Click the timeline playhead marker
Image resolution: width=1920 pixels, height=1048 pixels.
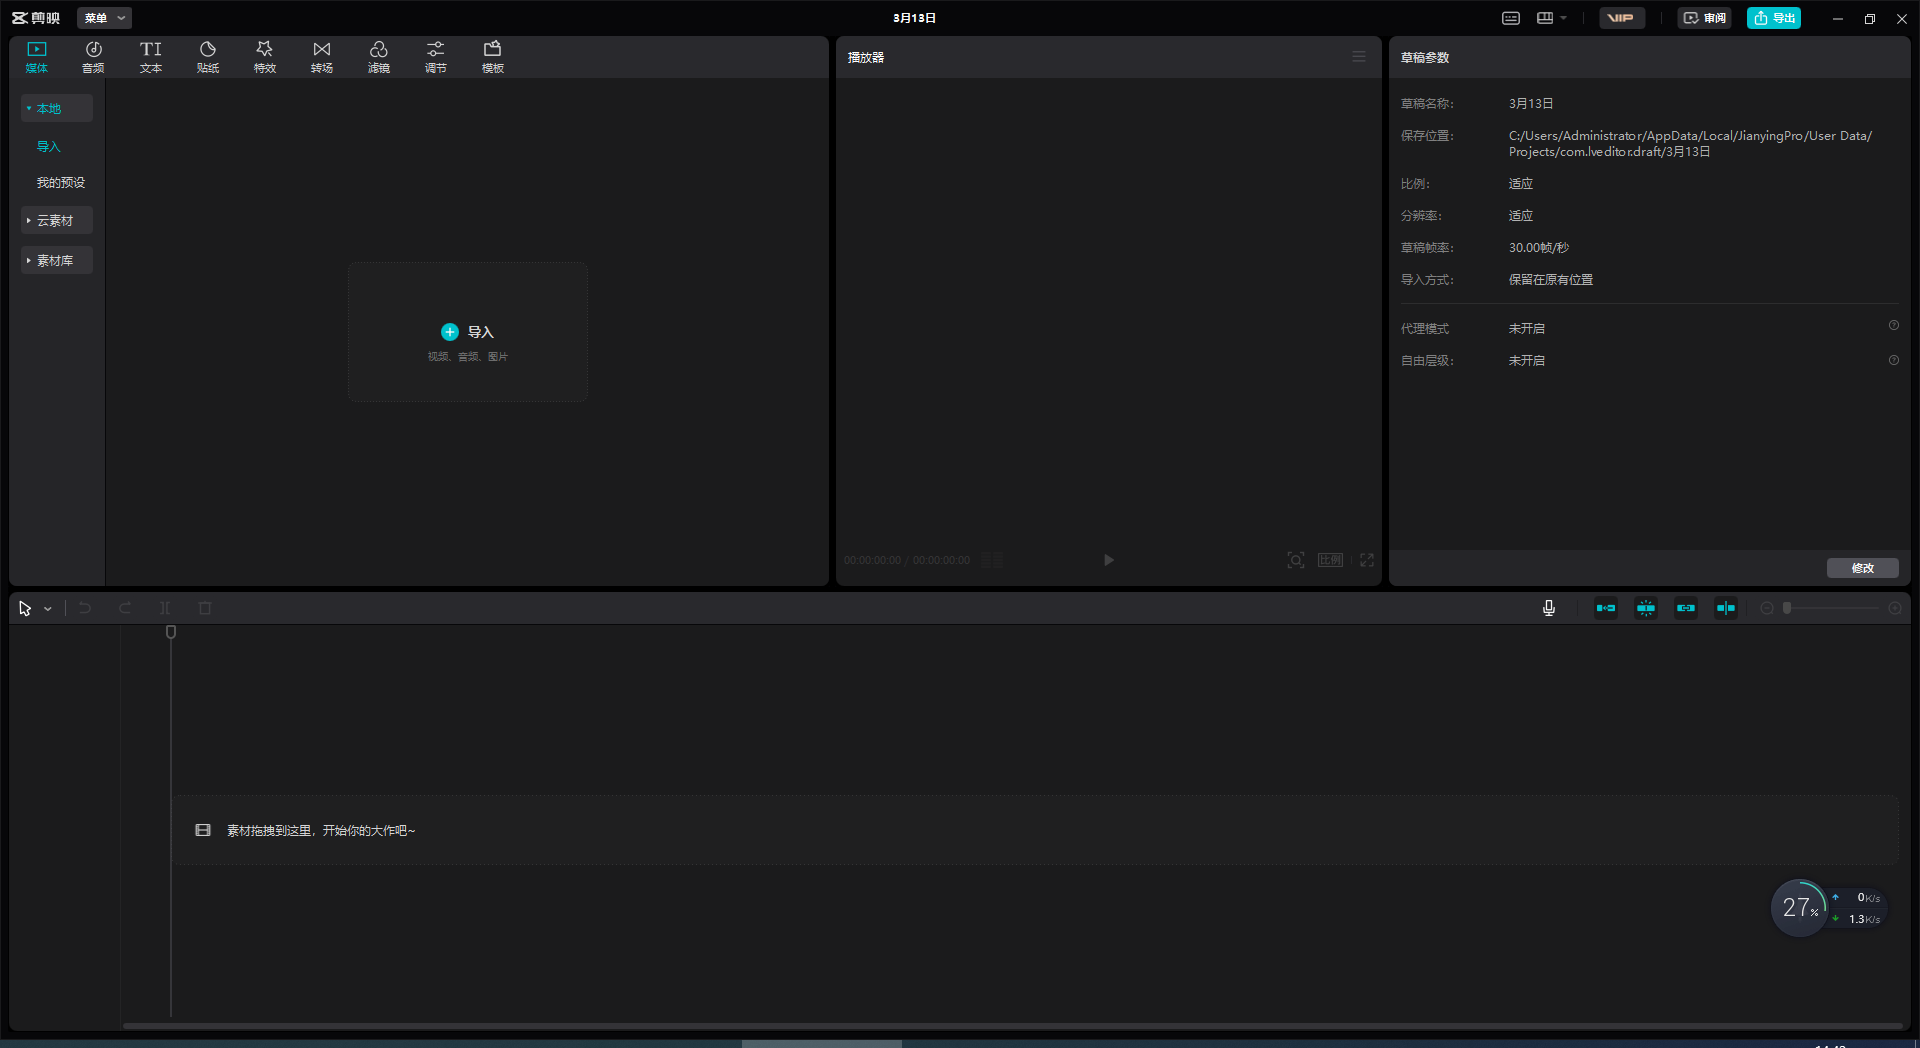click(x=171, y=632)
